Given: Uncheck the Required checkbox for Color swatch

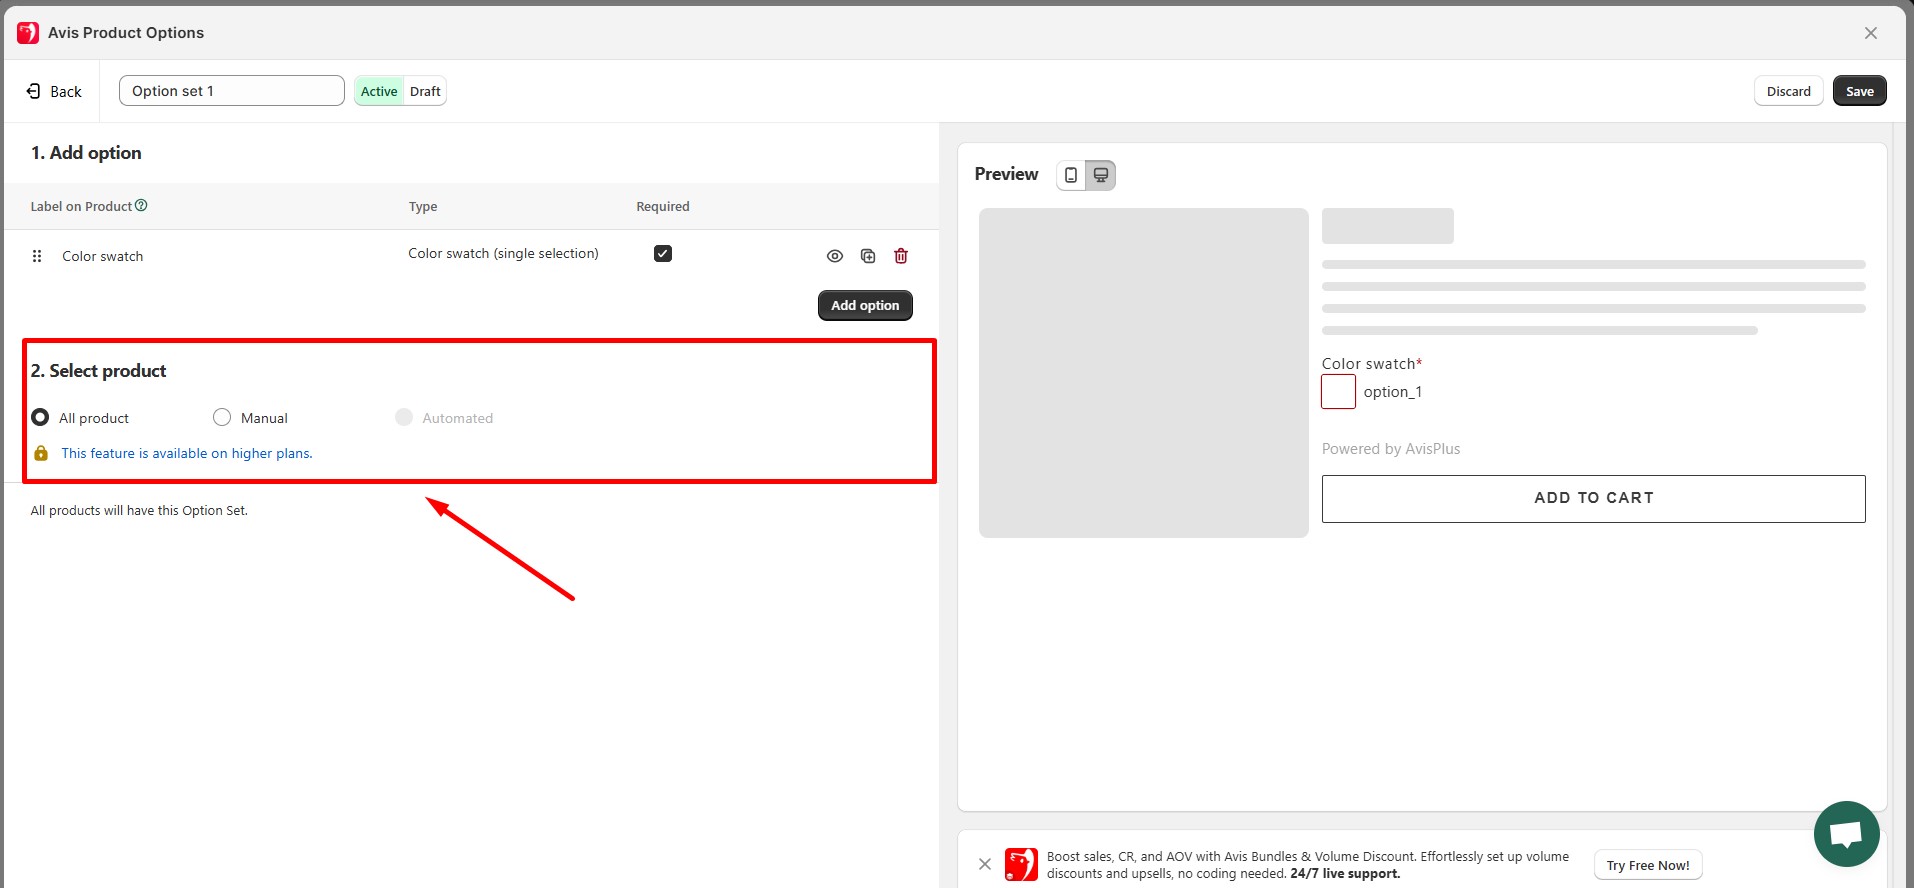Looking at the screenshot, I should pos(663,254).
